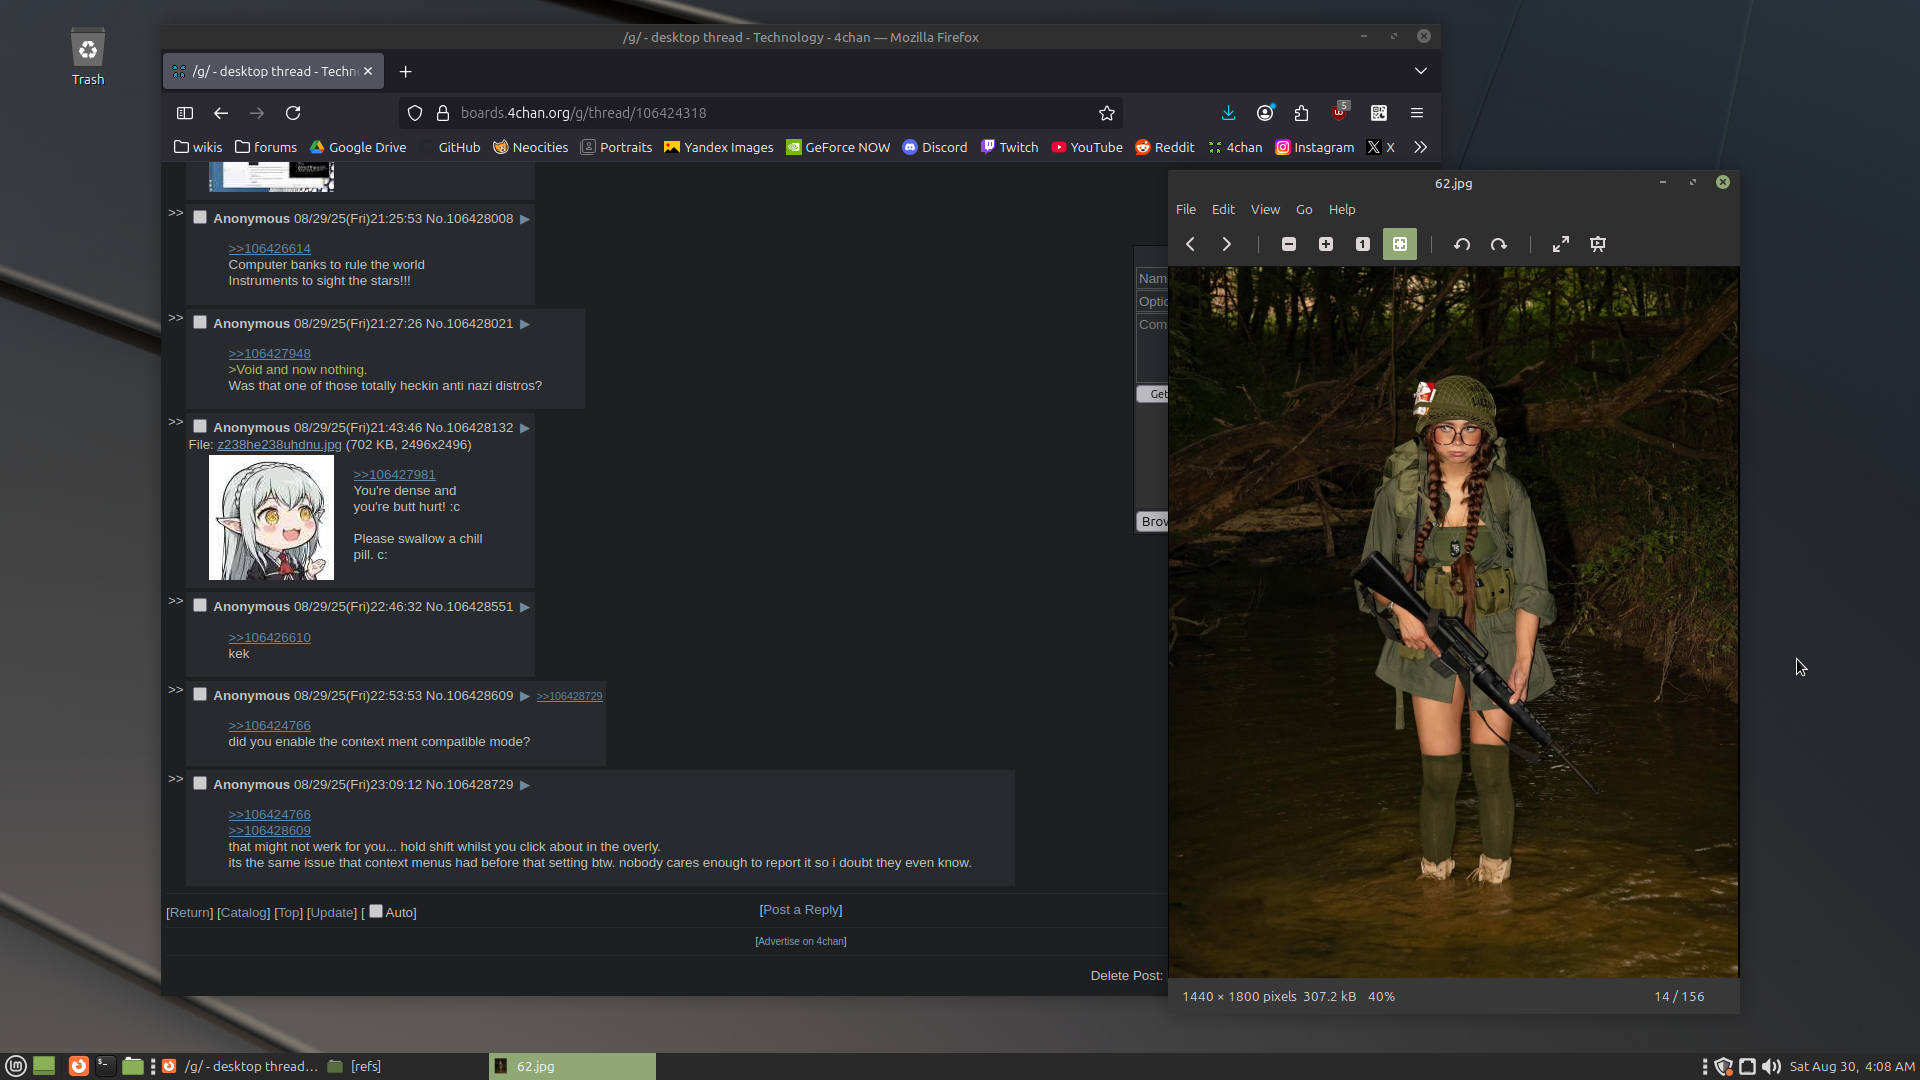Viewport: 1920px width, 1080px height.
Task: Tick checkbox for post No.106428609
Action: click(200, 694)
